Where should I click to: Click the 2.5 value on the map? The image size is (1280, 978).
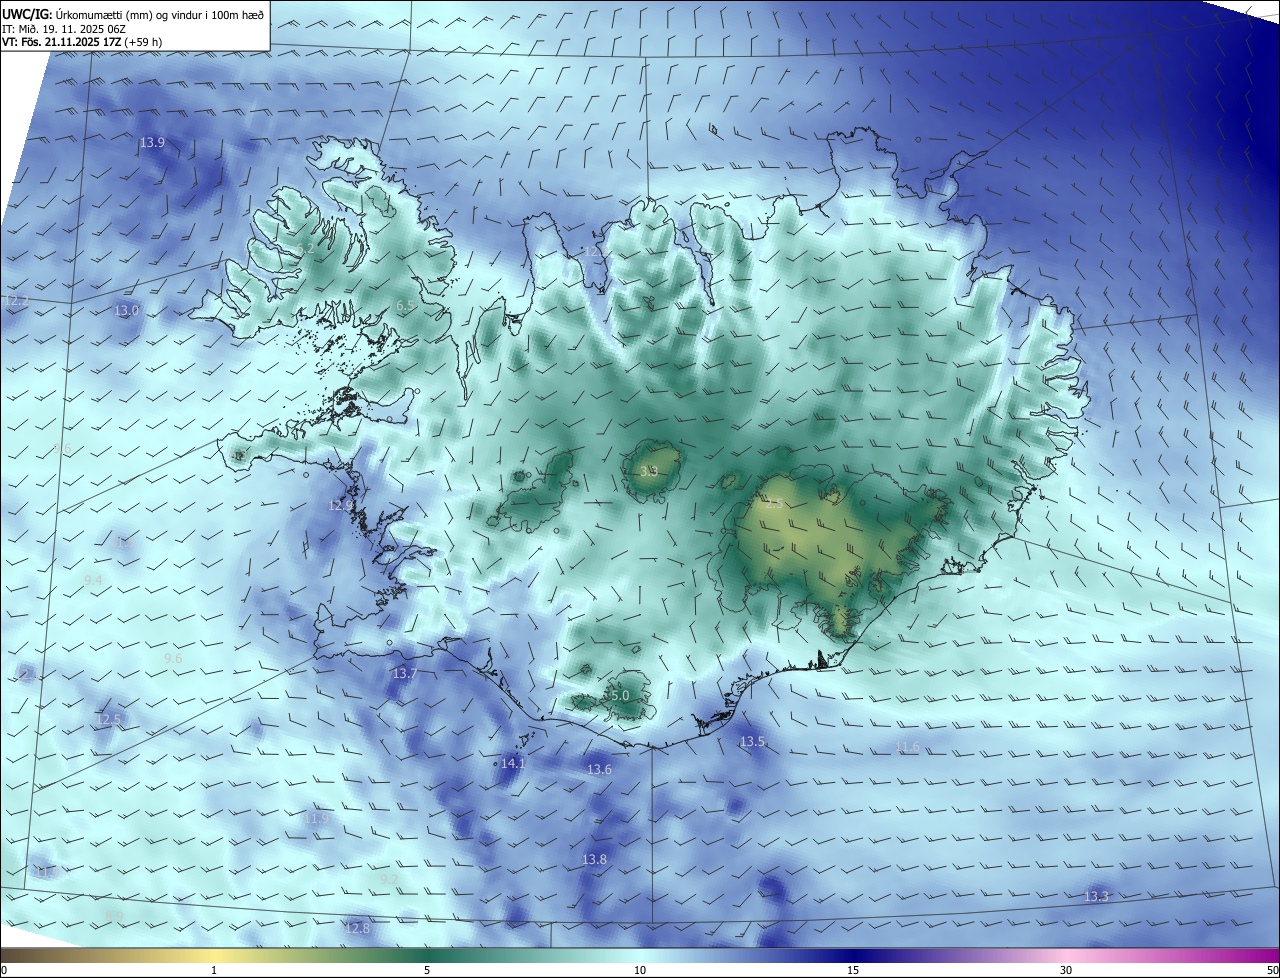tap(775, 504)
